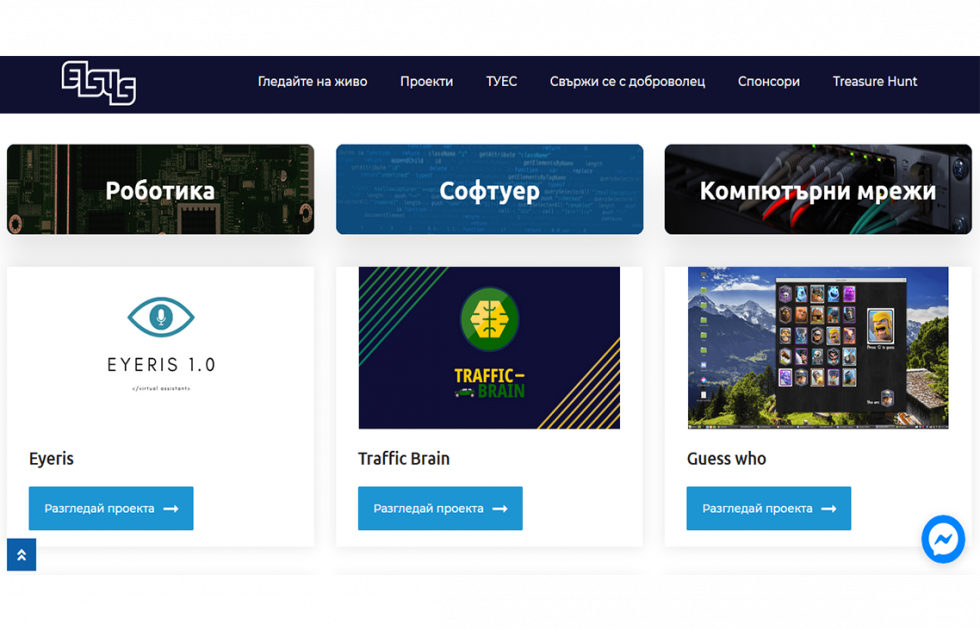Select the Софтуер category banner
The width and height of the screenshot is (980, 630).
click(489, 190)
